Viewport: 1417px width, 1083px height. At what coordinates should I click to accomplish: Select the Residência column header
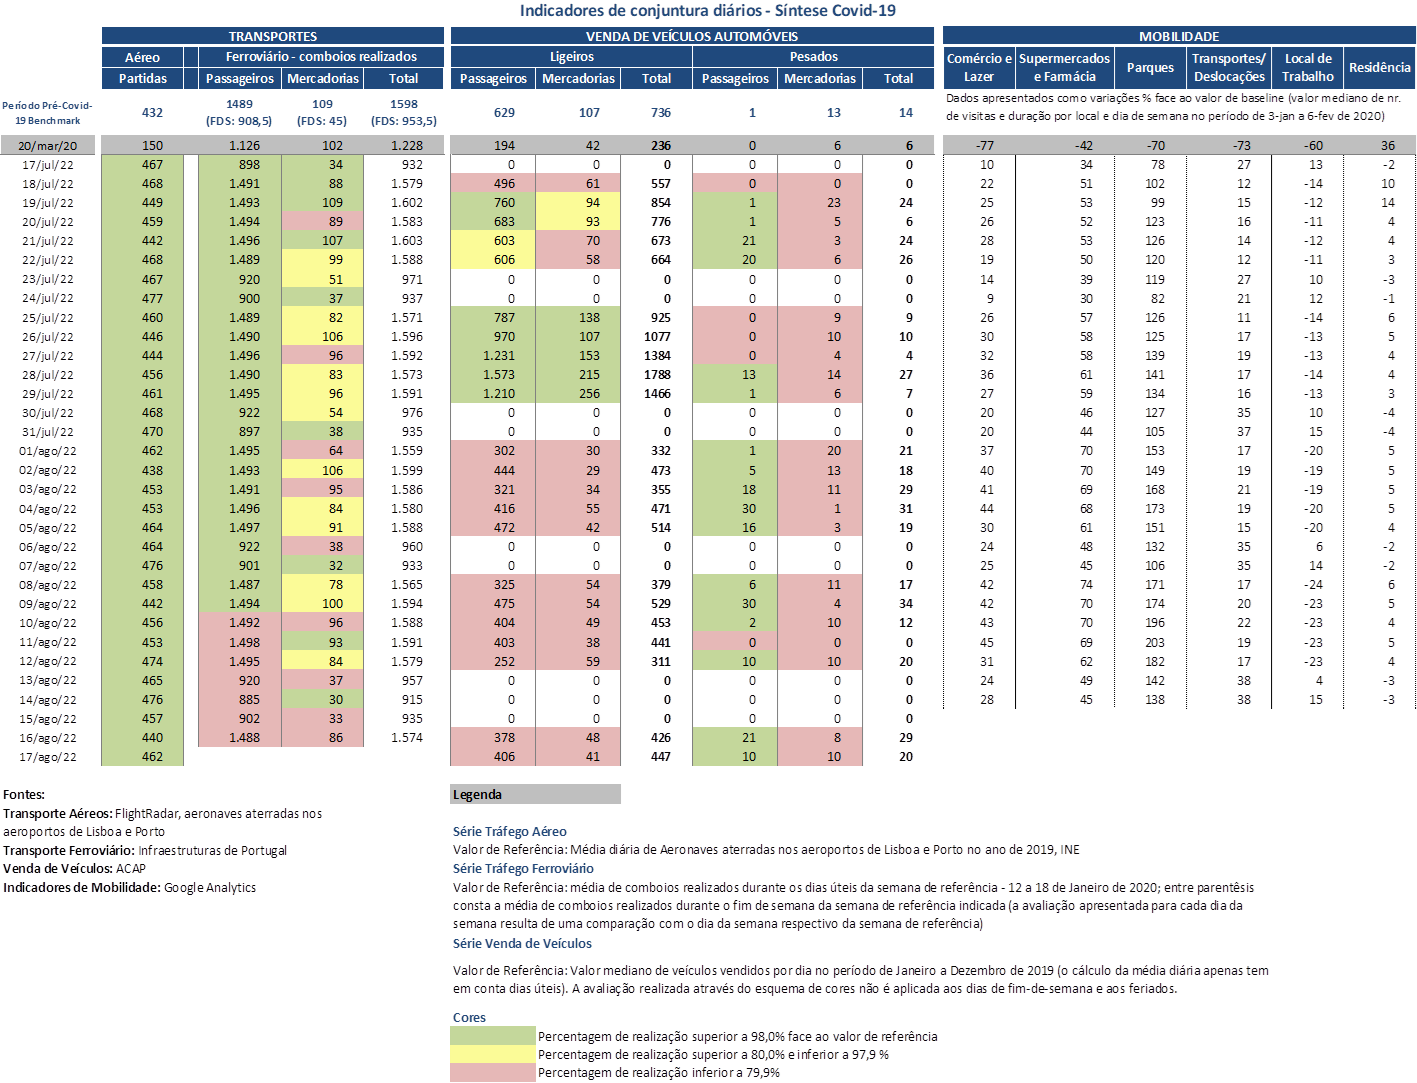[1380, 67]
